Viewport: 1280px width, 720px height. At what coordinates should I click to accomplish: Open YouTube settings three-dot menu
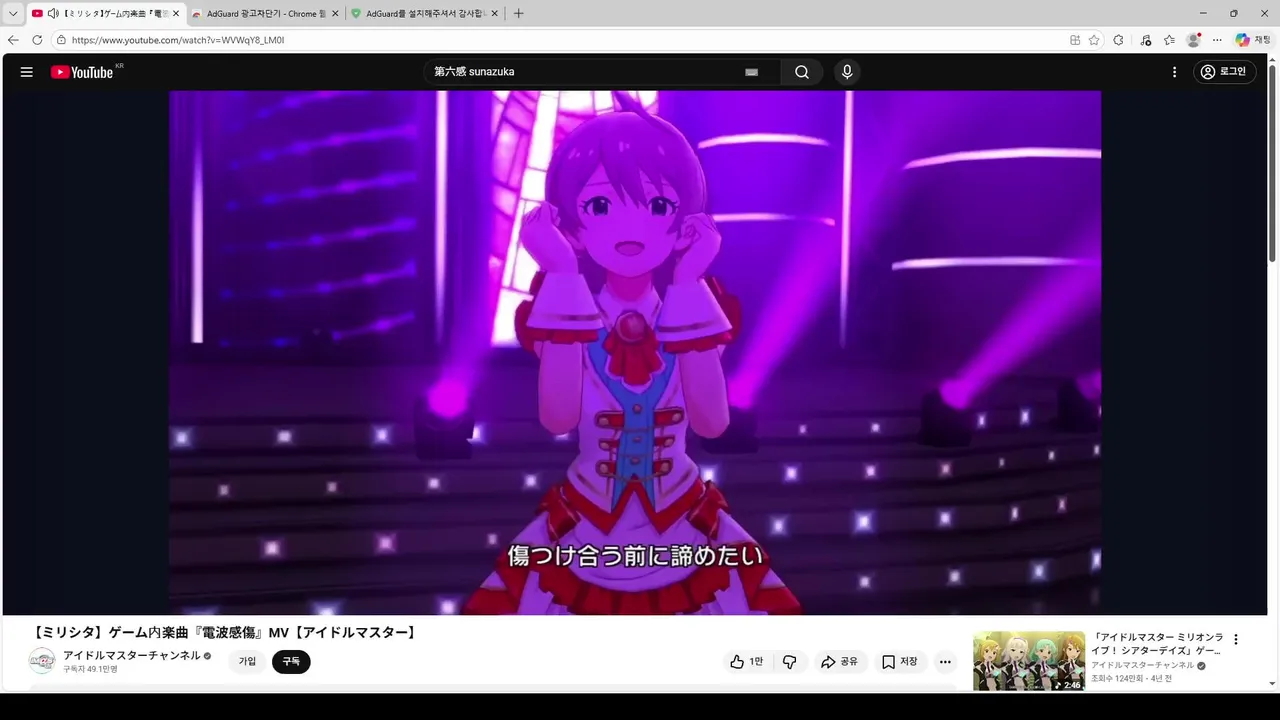tap(1175, 72)
